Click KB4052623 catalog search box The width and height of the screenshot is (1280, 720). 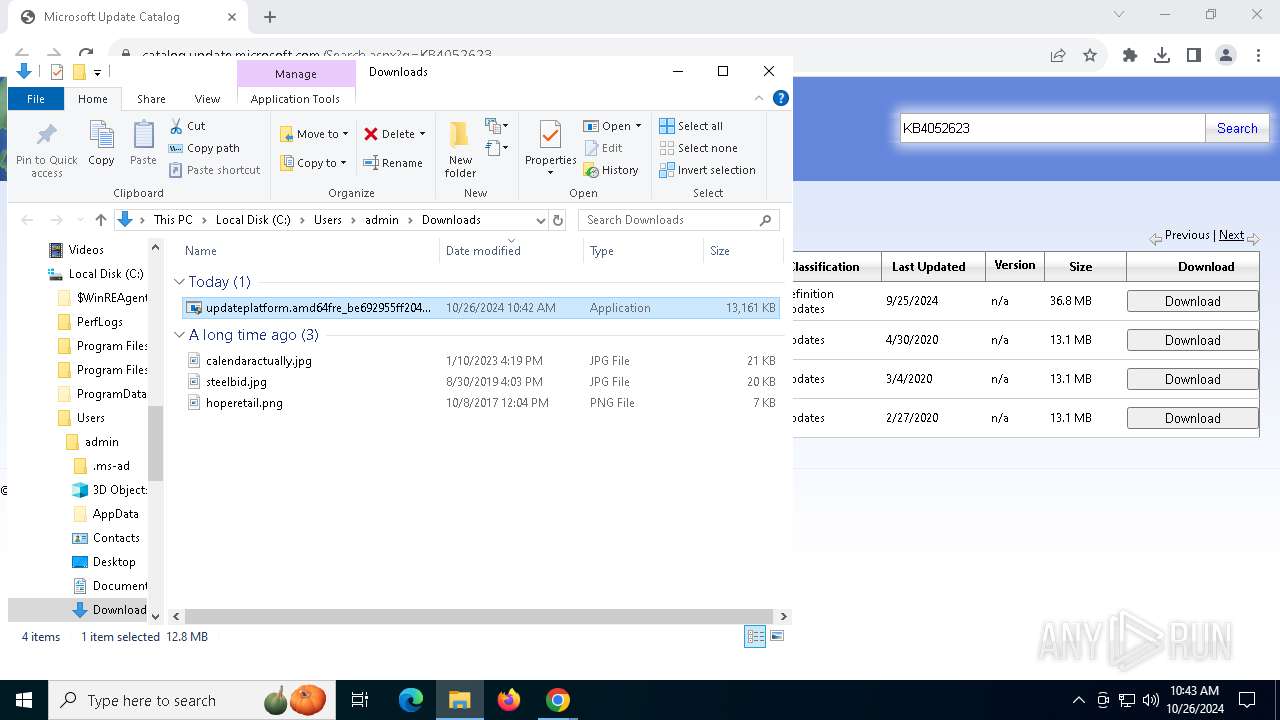coord(1053,128)
